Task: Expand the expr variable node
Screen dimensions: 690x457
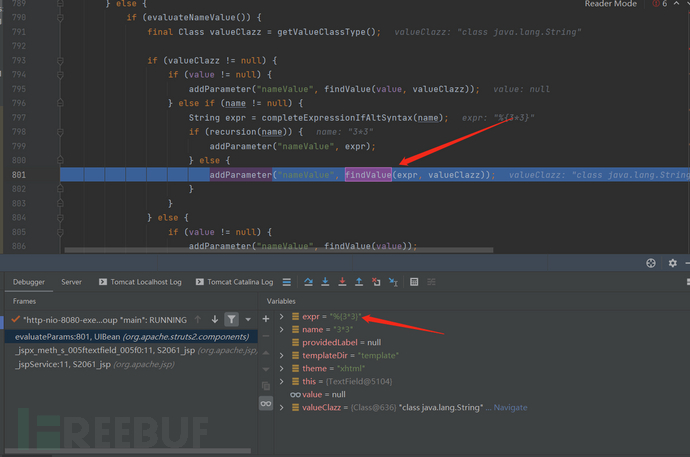Action: 282,317
